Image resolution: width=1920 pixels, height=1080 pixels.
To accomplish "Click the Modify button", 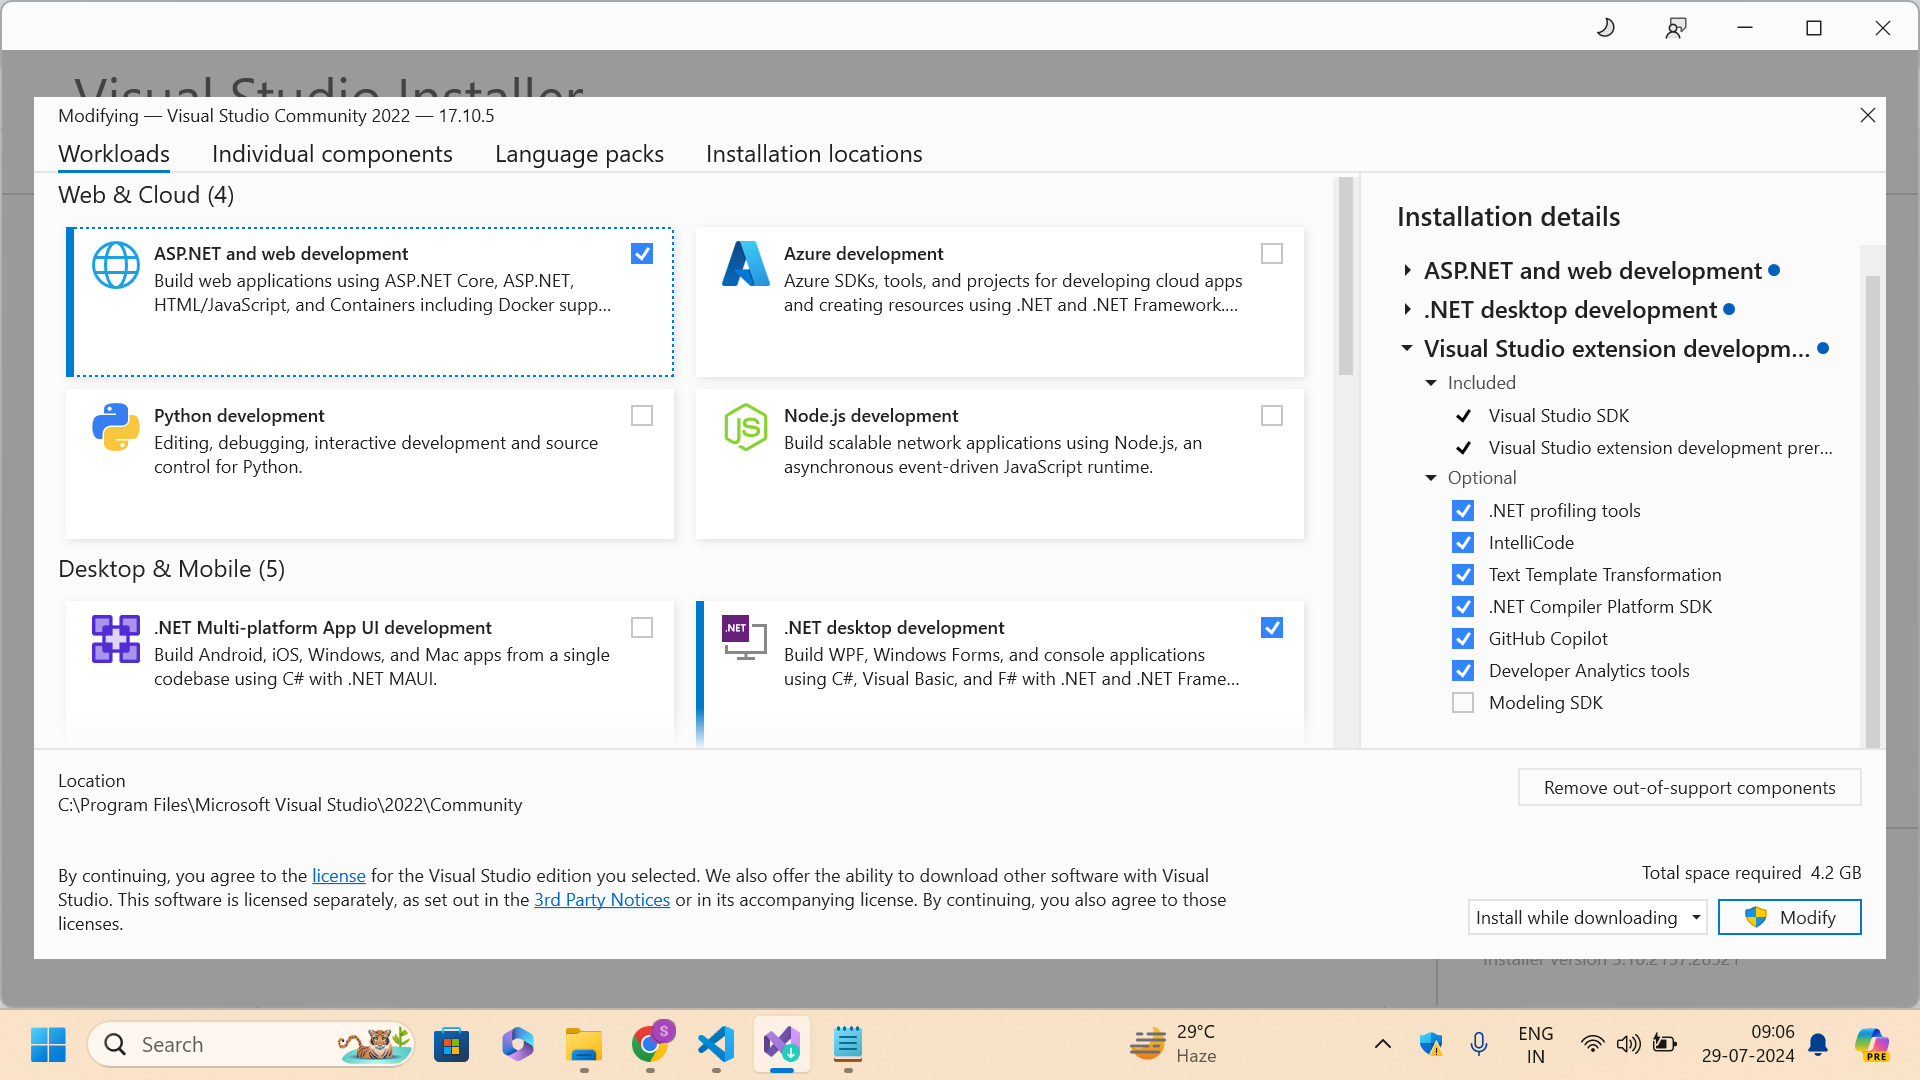I will click(1789, 918).
